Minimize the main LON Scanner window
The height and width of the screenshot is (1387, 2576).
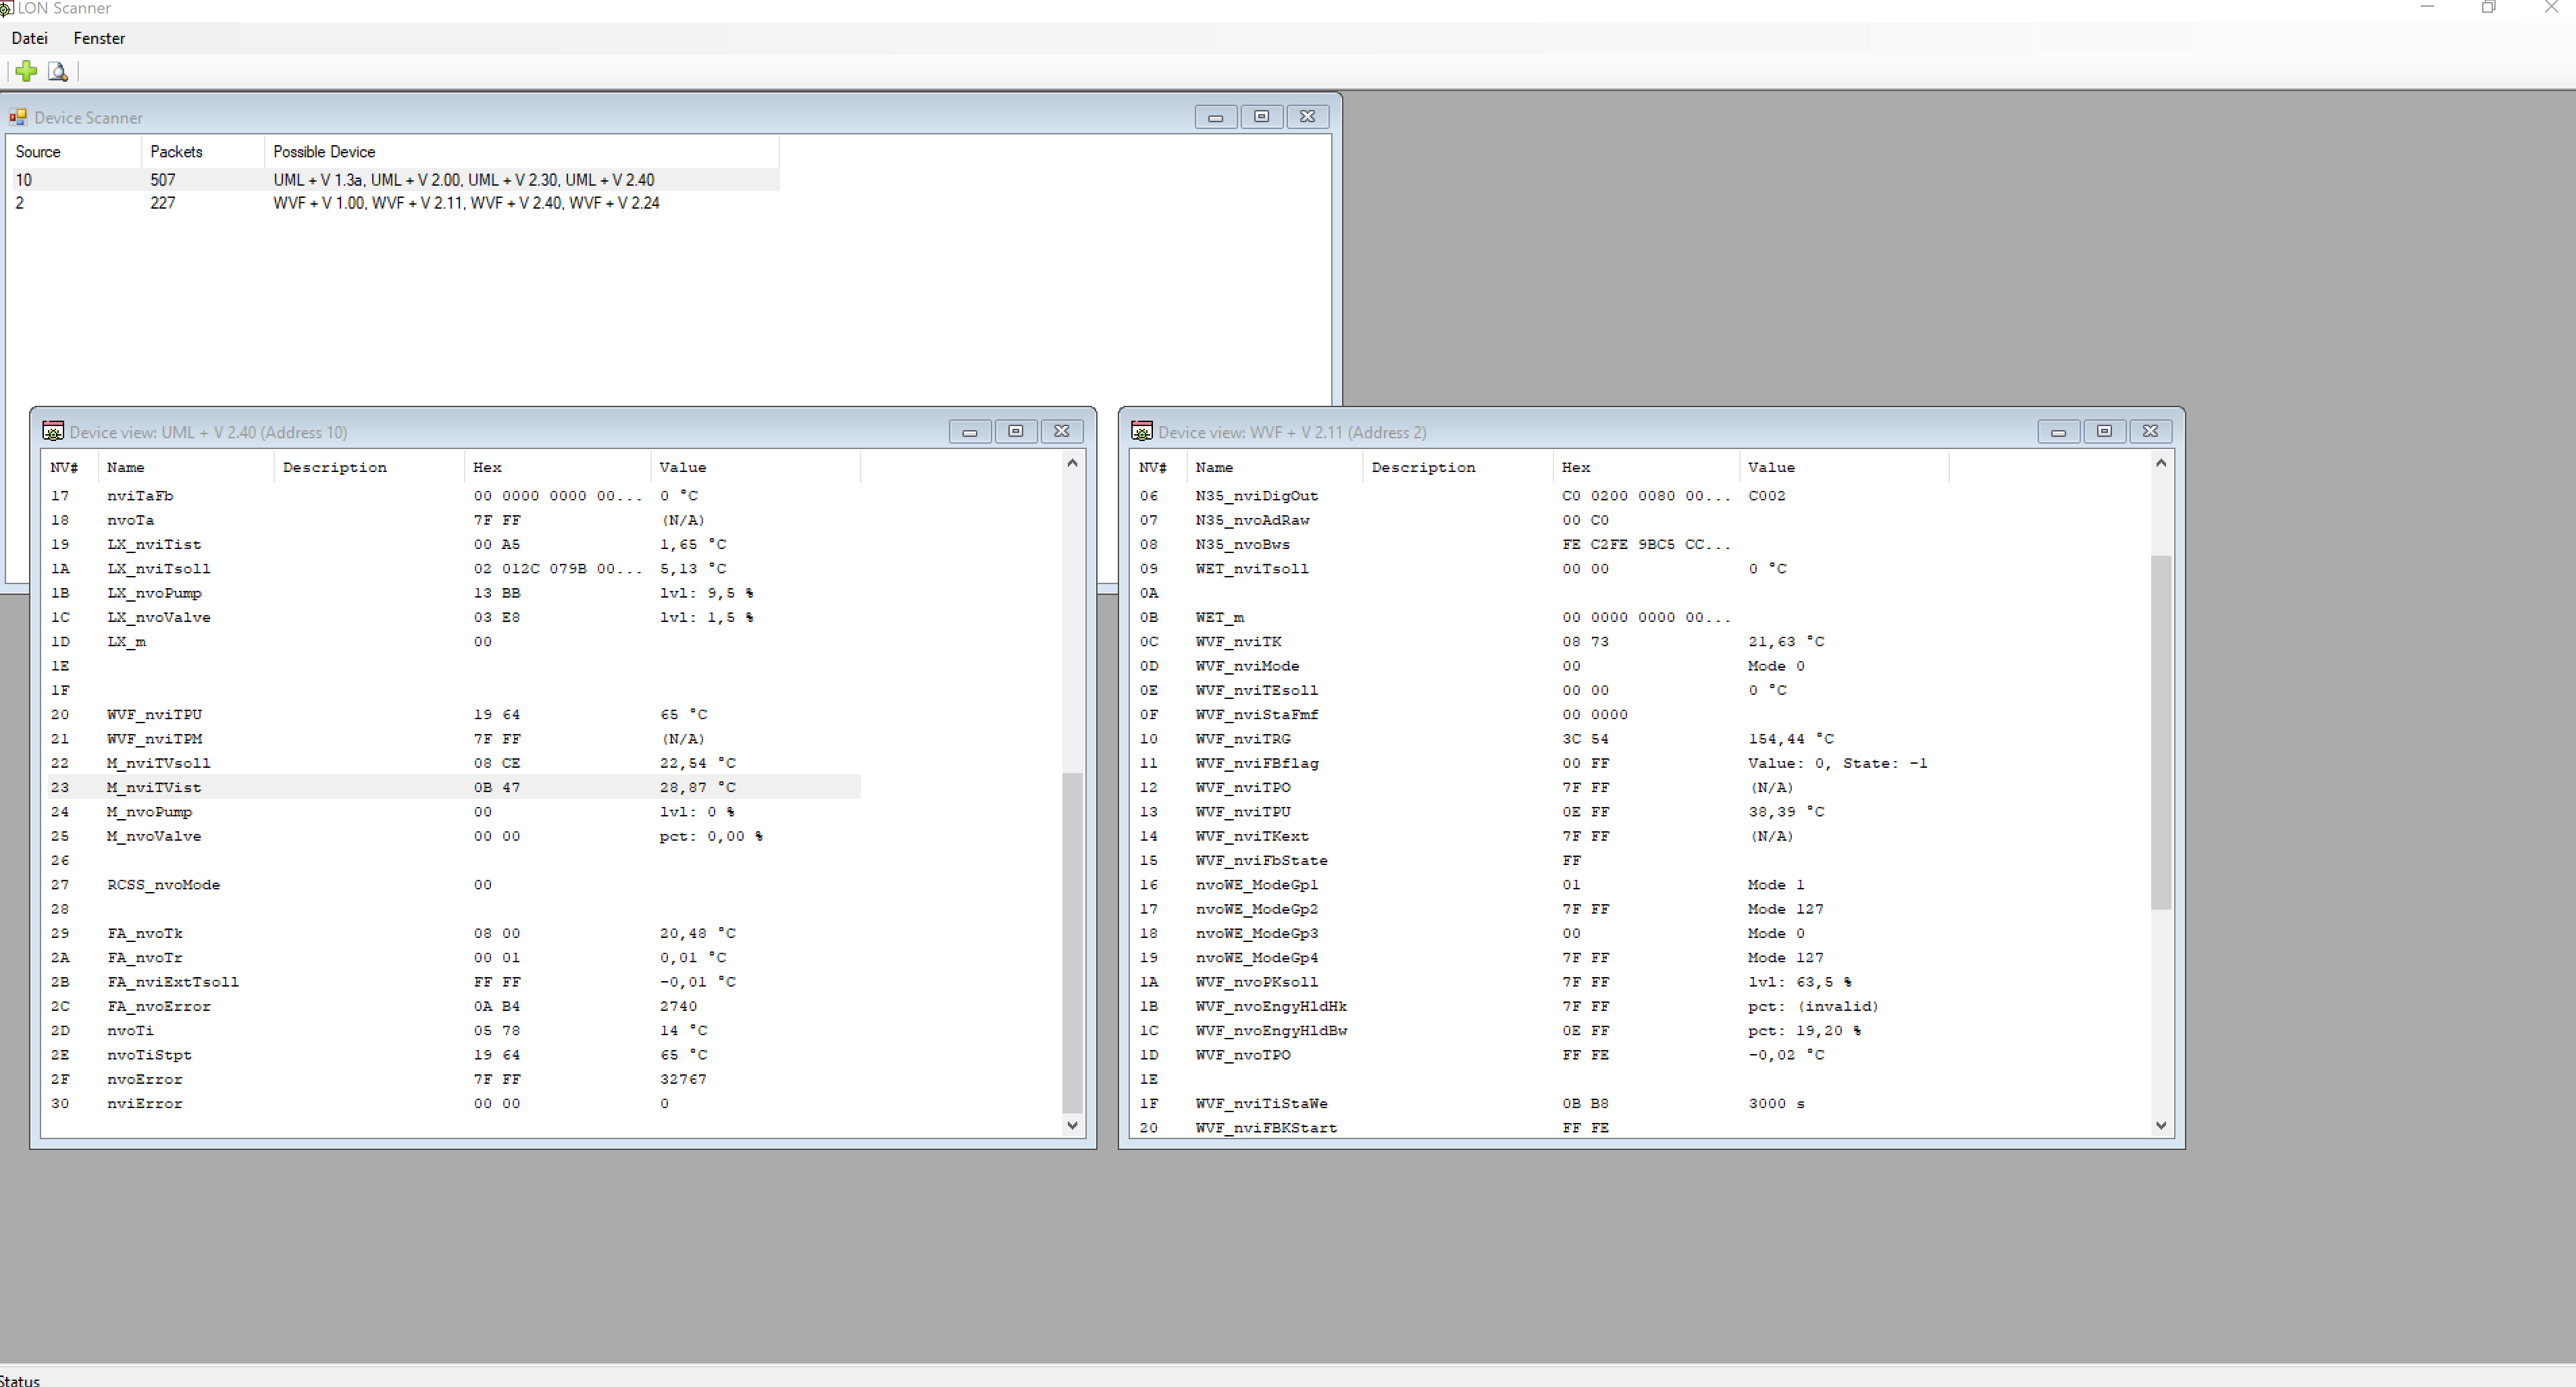pos(2427,7)
